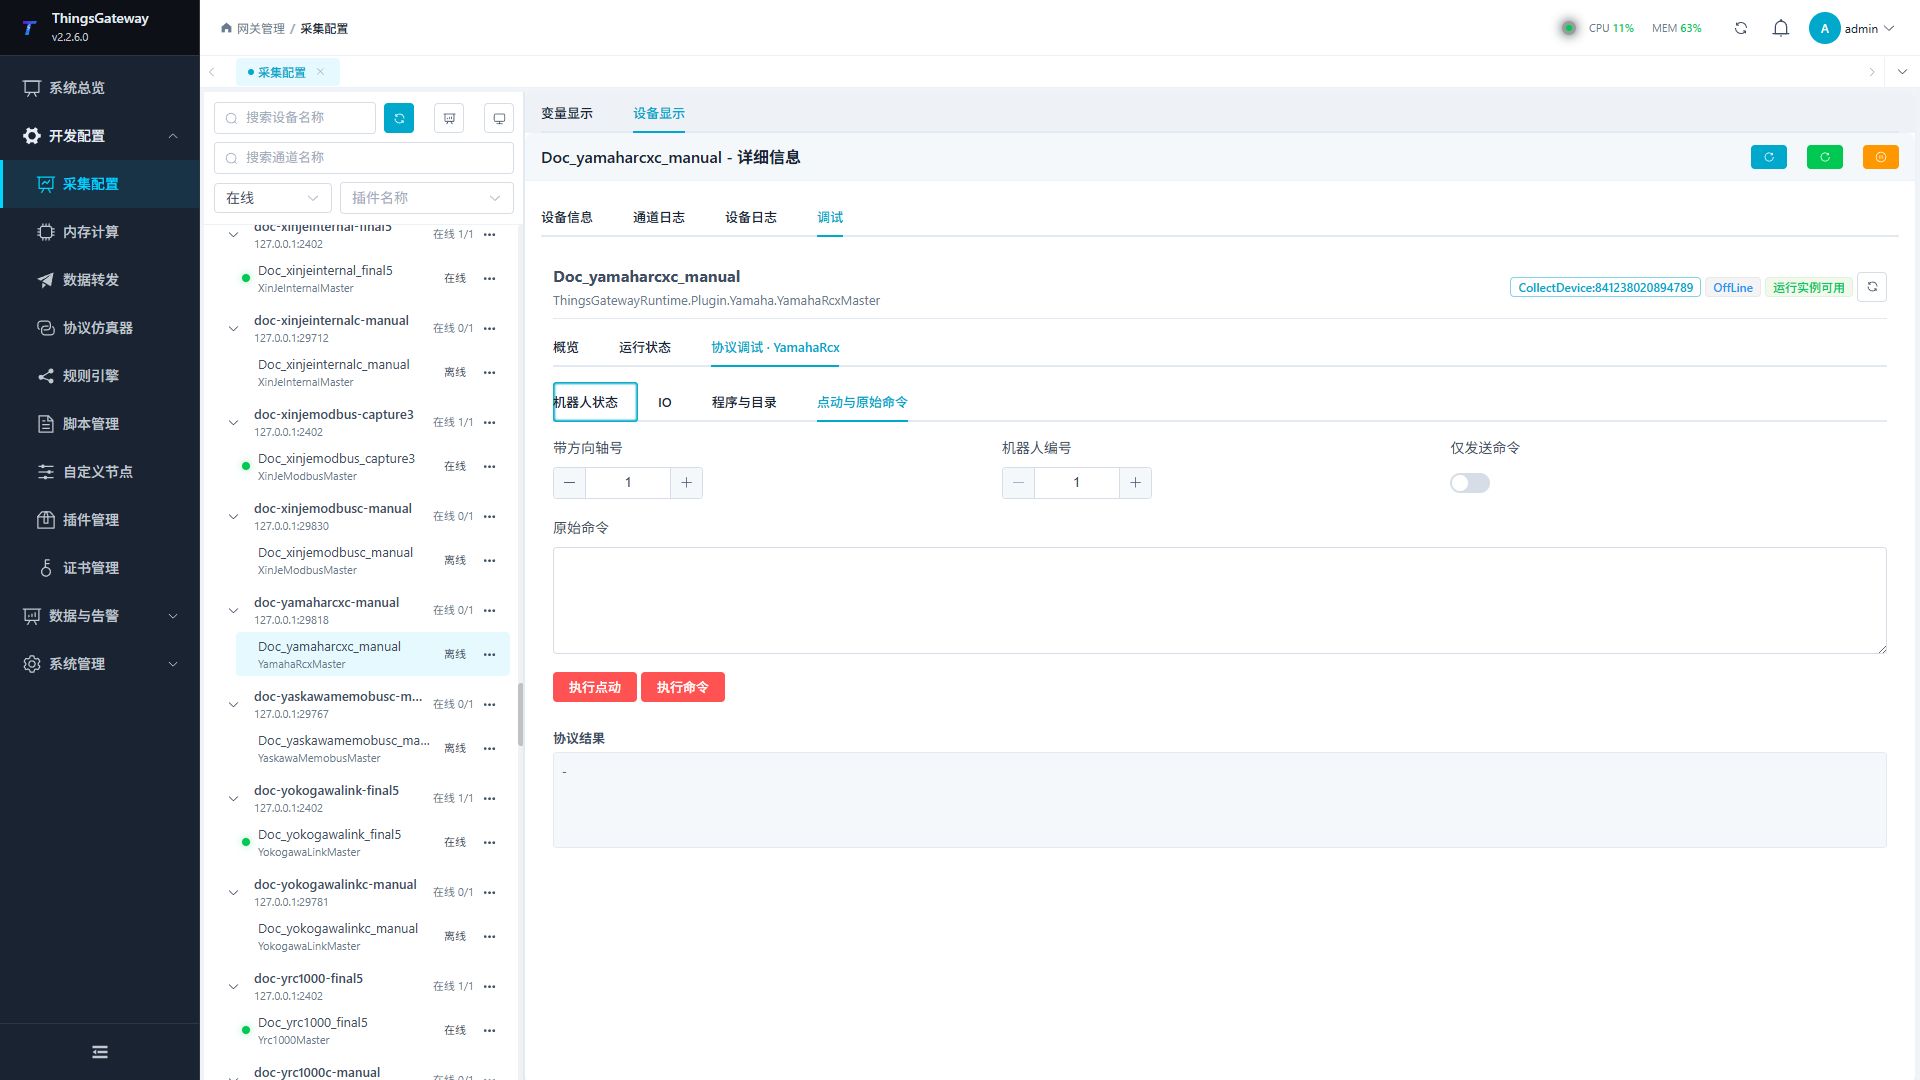Open 协议仿真器 in the sidebar
1920x1080 pixels.
(x=100, y=328)
